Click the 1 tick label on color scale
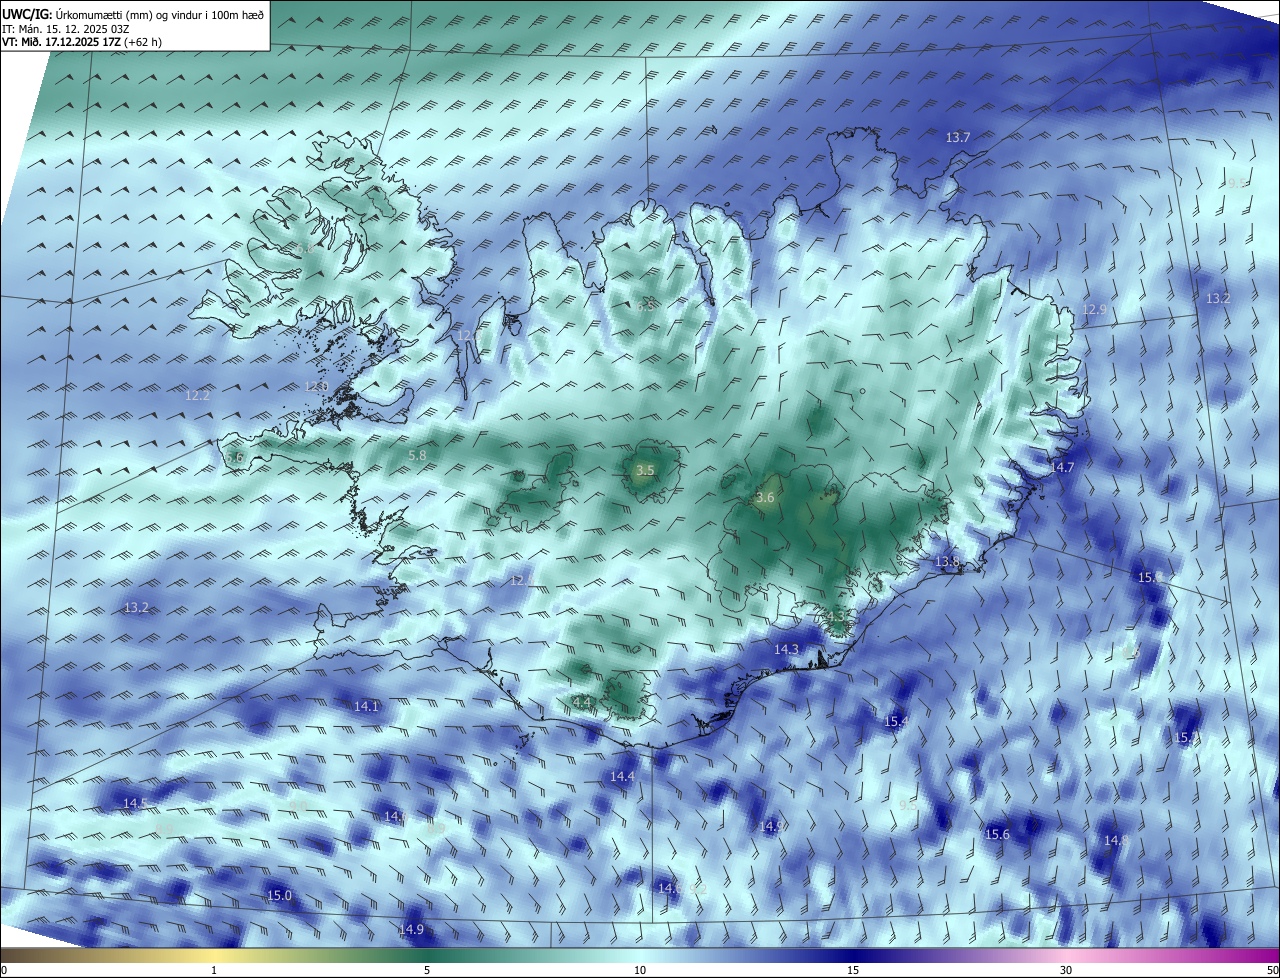Image resolution: width=1280 pixels, height=978 pixels. pos(214,970)
